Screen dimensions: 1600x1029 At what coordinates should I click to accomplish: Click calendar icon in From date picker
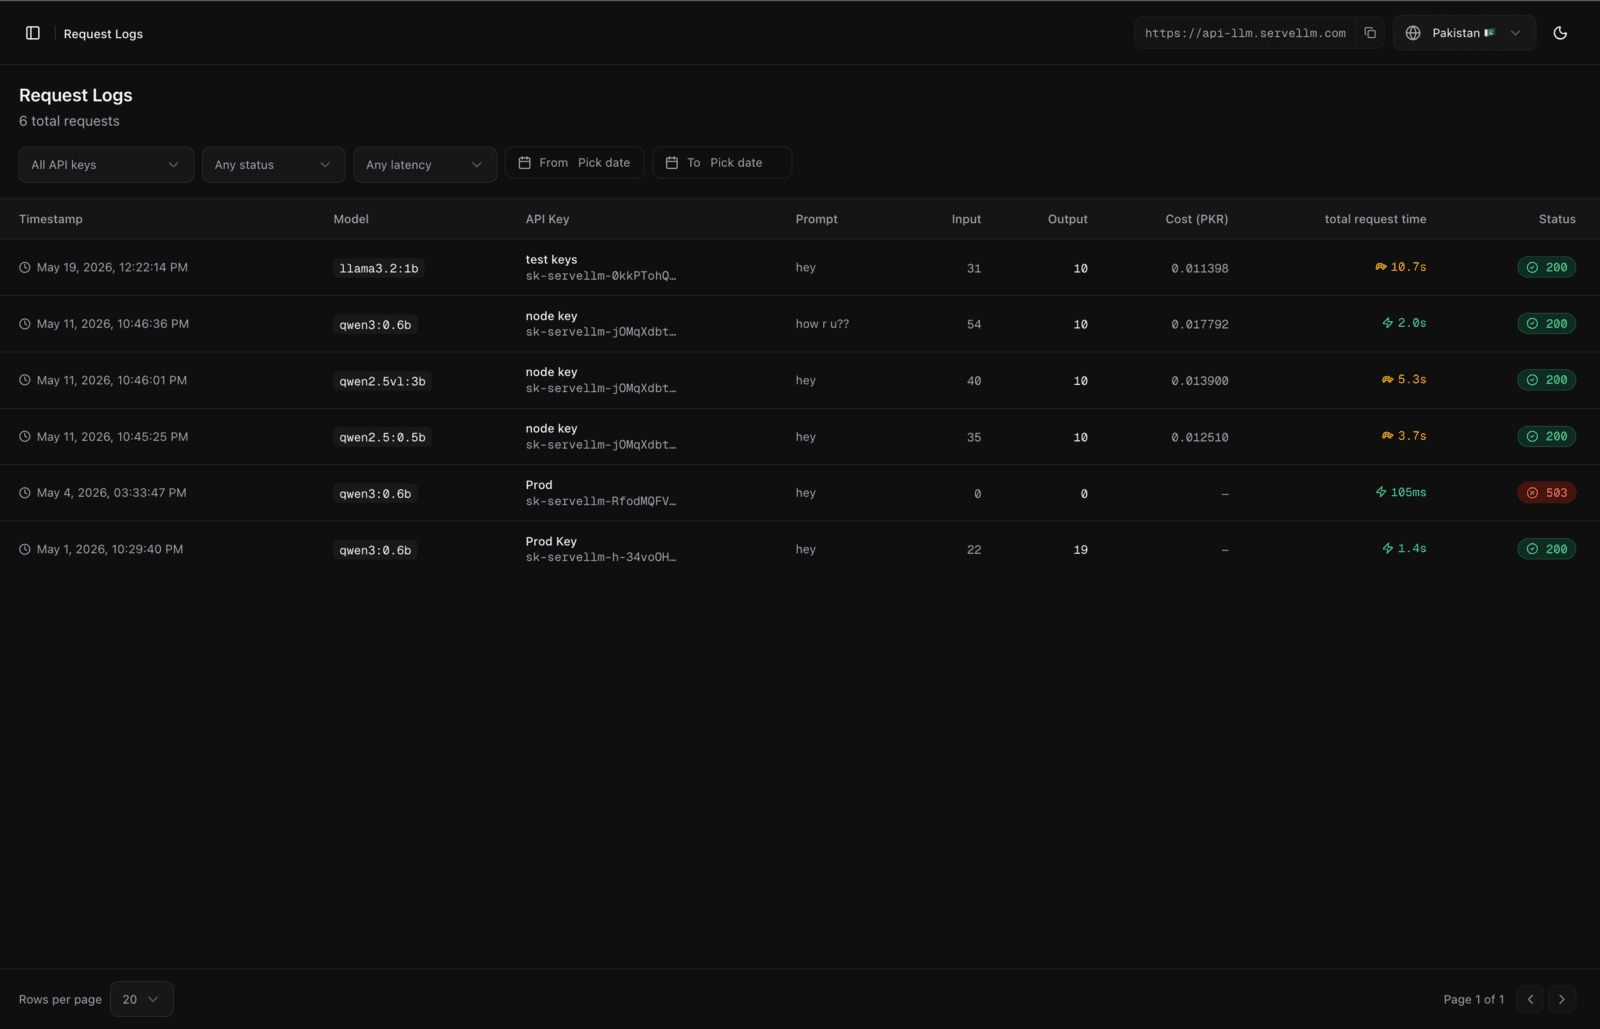524,163
